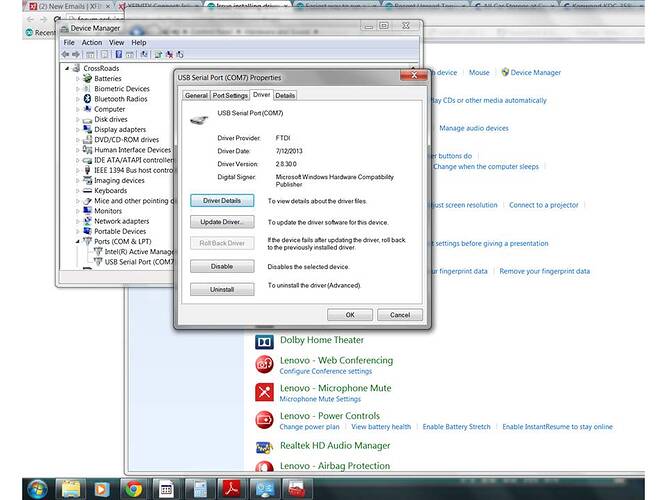Viewport: 666px width, 500px height.
Task: Click the Batteries device icon
Action: click(x=87, y=79)
